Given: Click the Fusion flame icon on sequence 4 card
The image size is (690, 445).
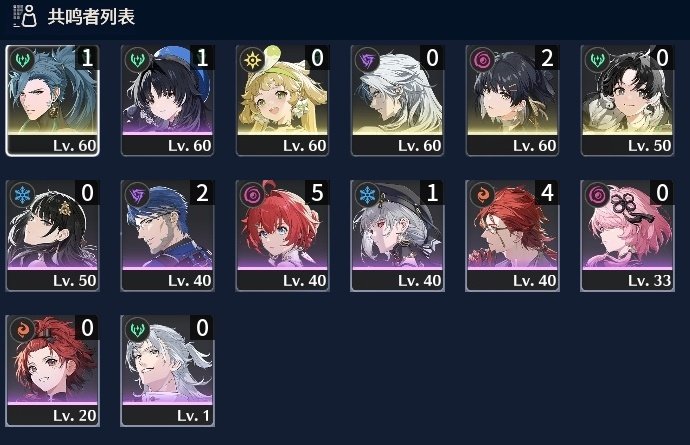Looking at the screenshot, I should 483,195.
